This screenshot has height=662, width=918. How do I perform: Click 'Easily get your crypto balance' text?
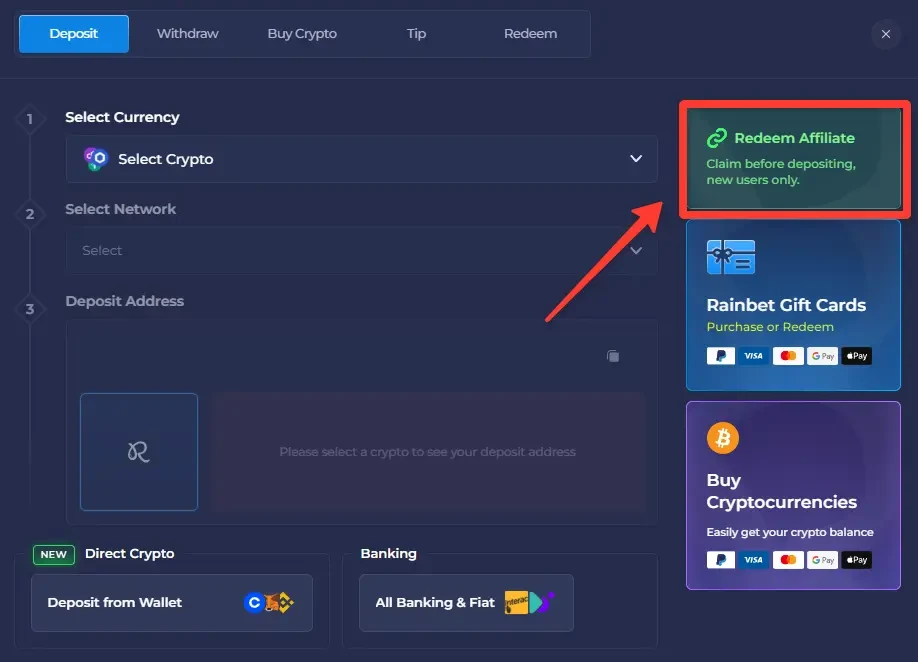790,532
